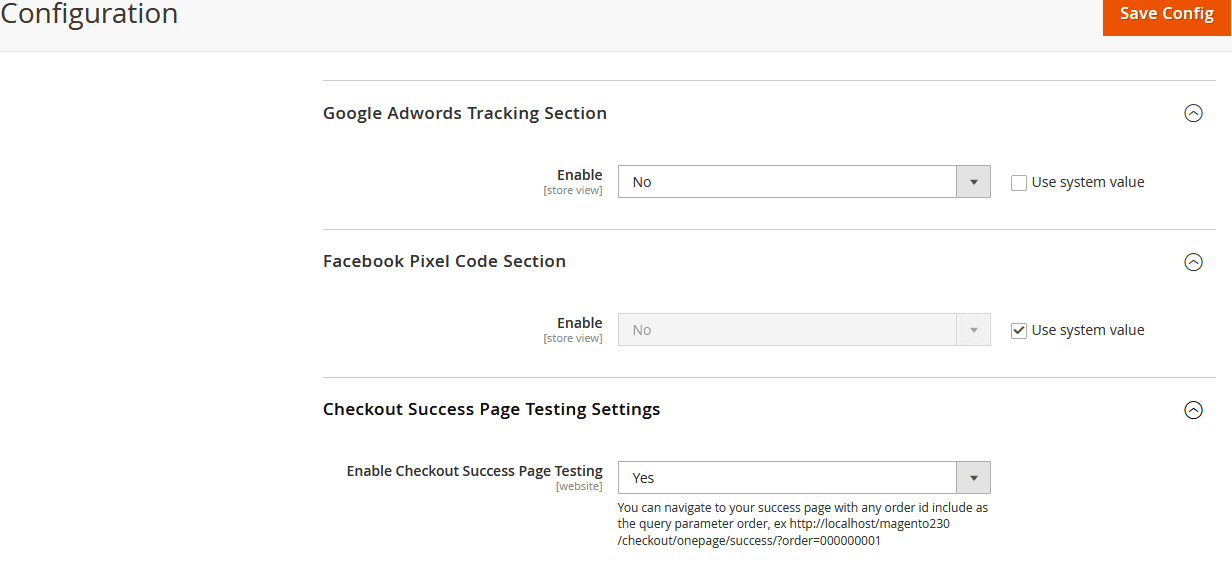Click the Configuration page title
Image resolution: width=1232 pixels, height=570 pixels.
click(89, 15)
